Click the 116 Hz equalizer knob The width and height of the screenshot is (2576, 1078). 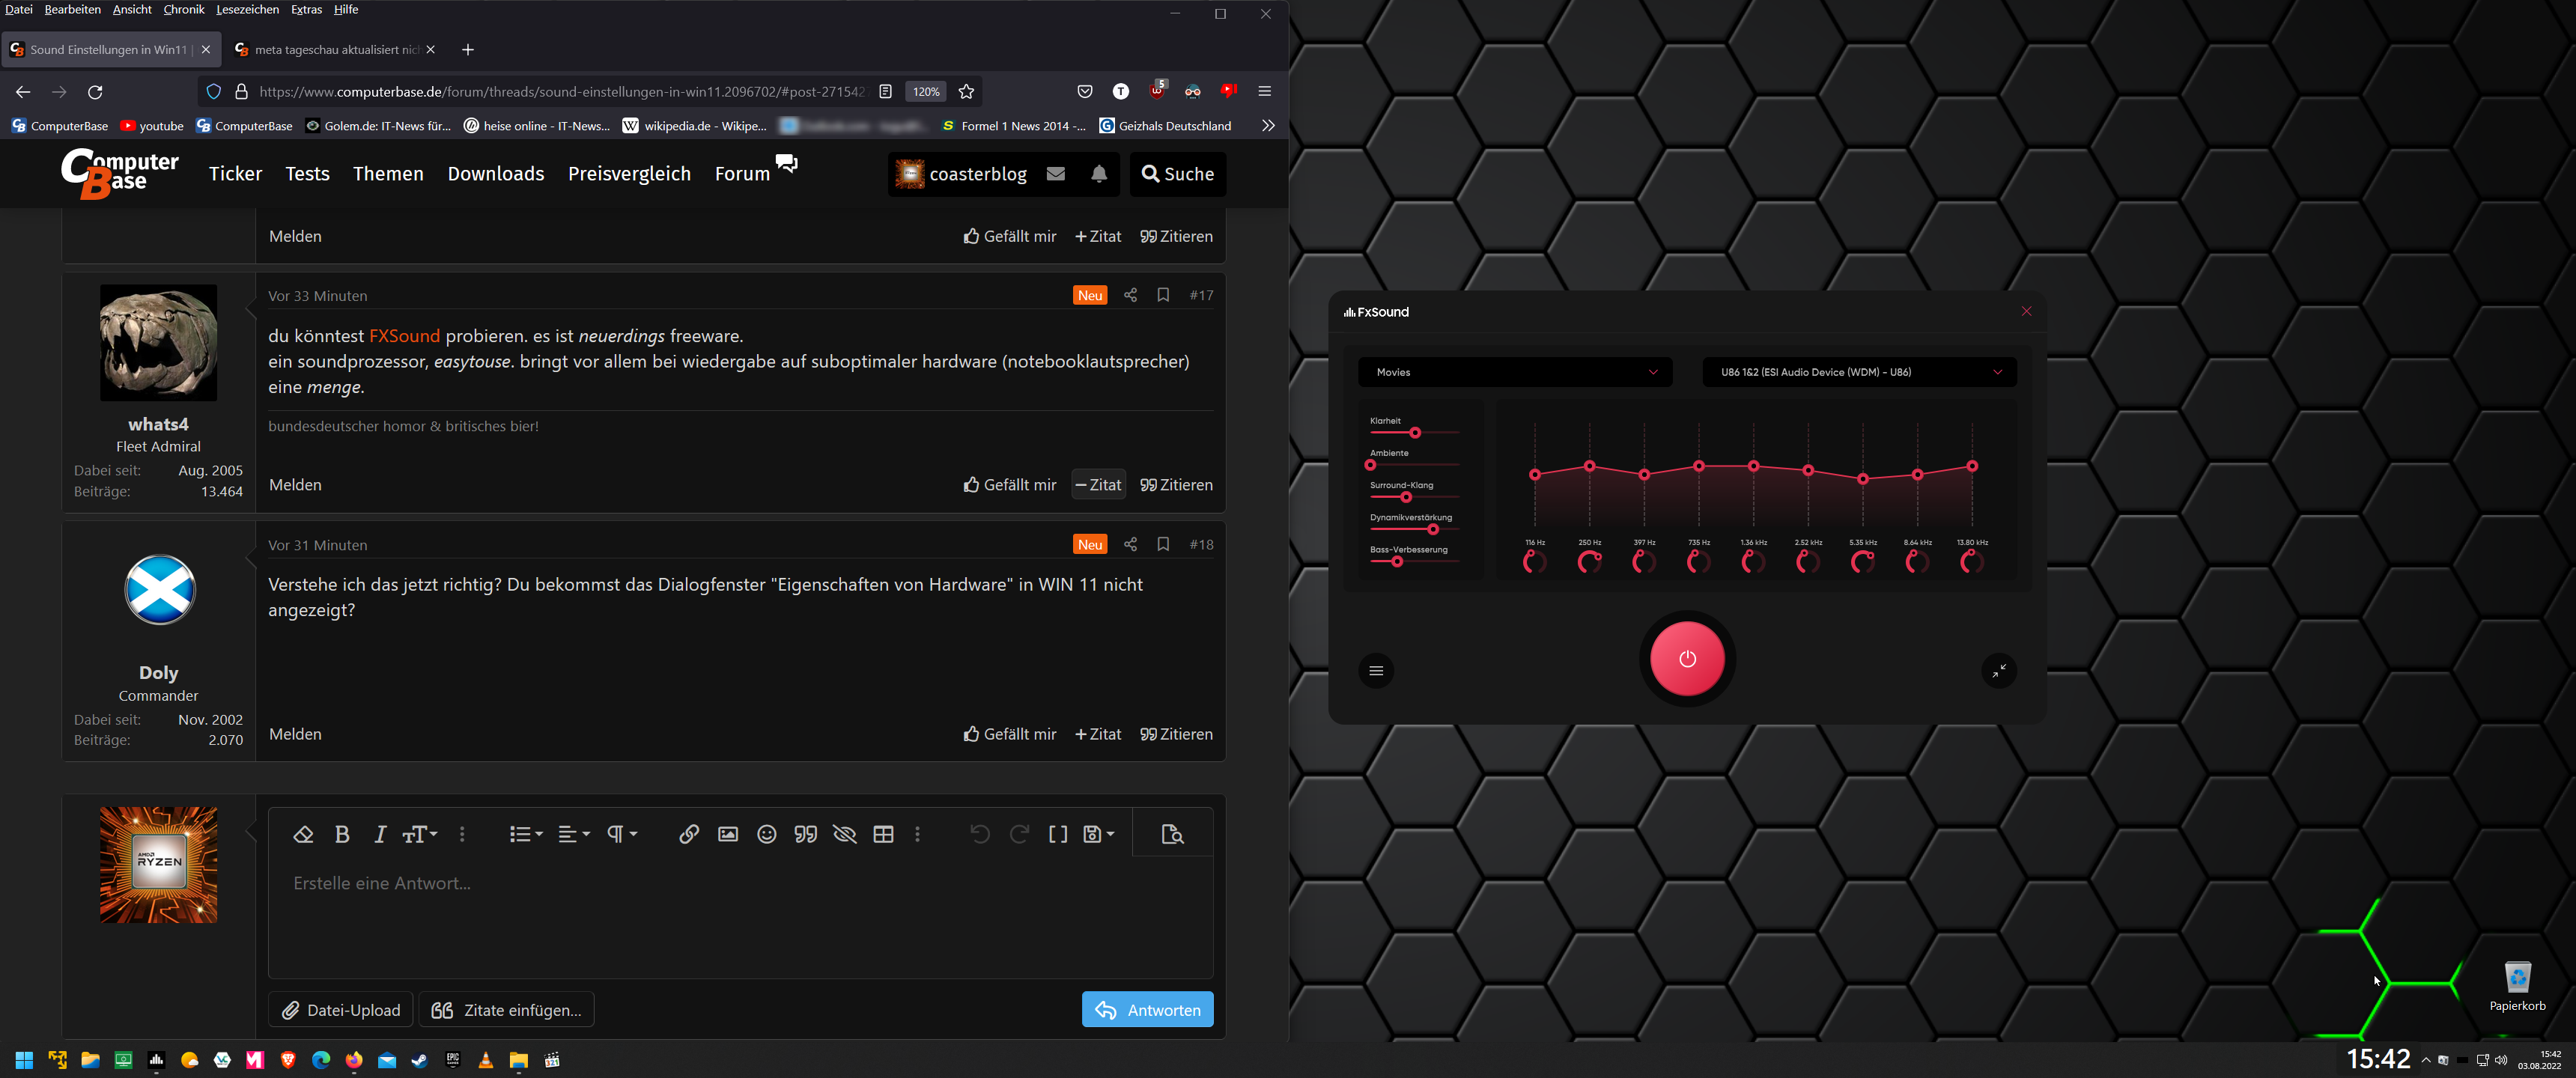(x=1534, y=562)
